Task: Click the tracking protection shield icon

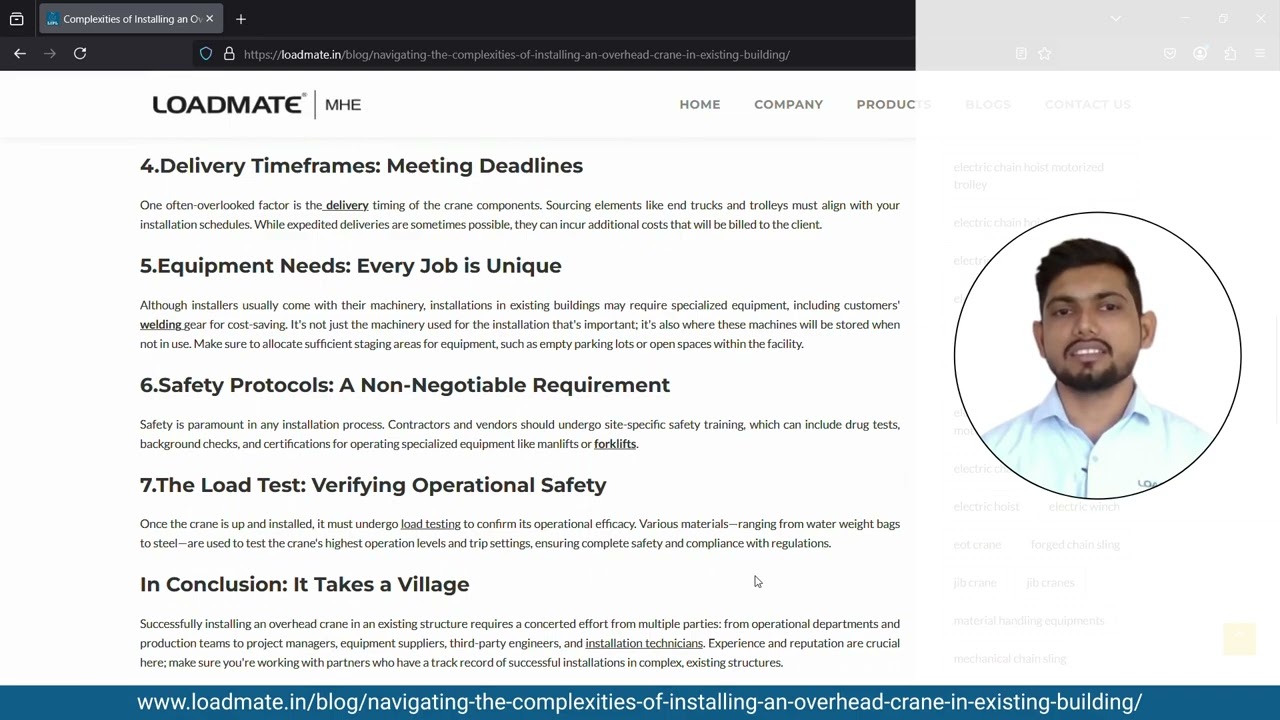Action: [206, 54]
